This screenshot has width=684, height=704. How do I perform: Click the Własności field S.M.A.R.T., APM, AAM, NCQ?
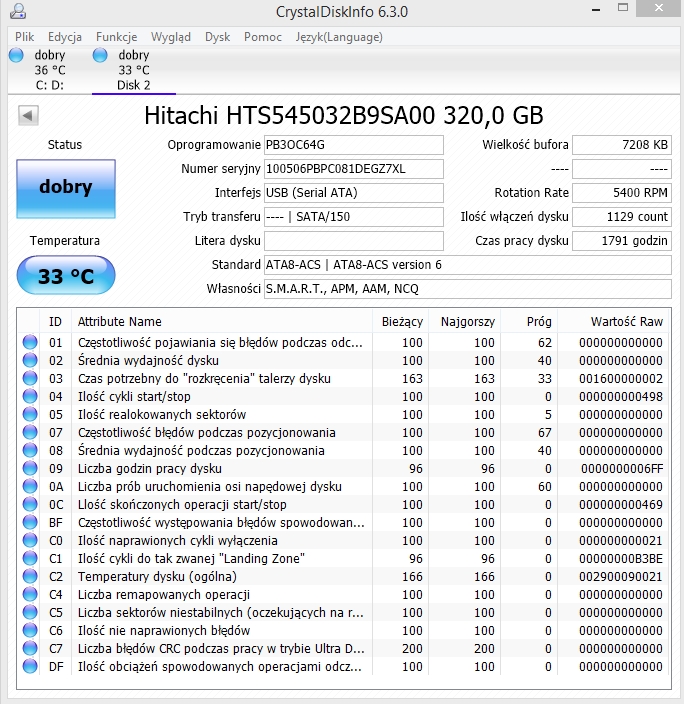pyautogui.click(x=468, y=289)
